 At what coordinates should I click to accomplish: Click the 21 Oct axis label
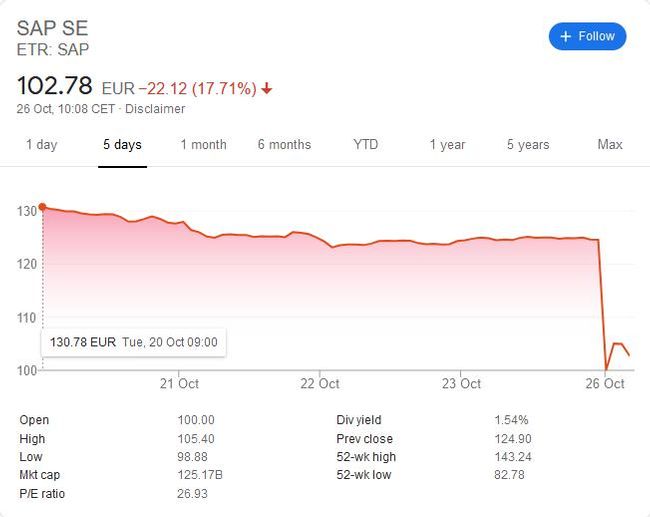tap(179, 384)
